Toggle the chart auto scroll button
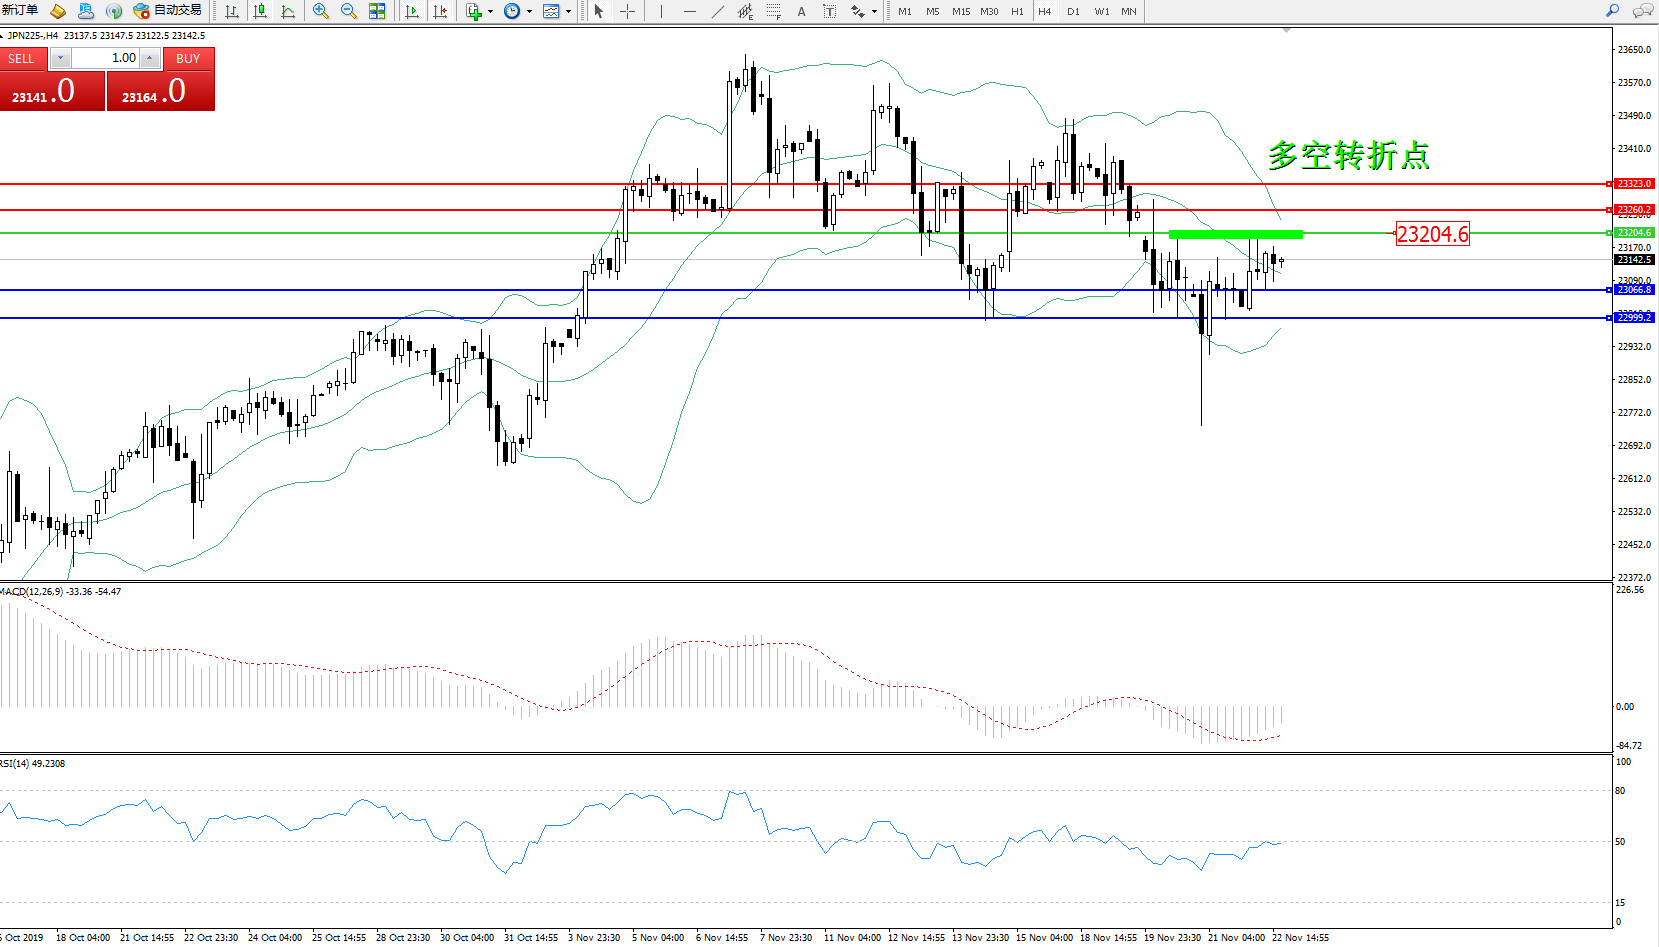The image size is (1659, 947). 412,11
